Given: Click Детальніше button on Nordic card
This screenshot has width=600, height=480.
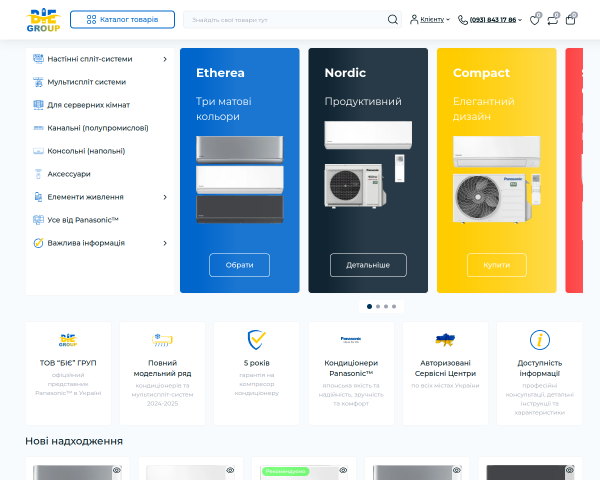Looking at the screenshot, I should [x=368, y=265].
